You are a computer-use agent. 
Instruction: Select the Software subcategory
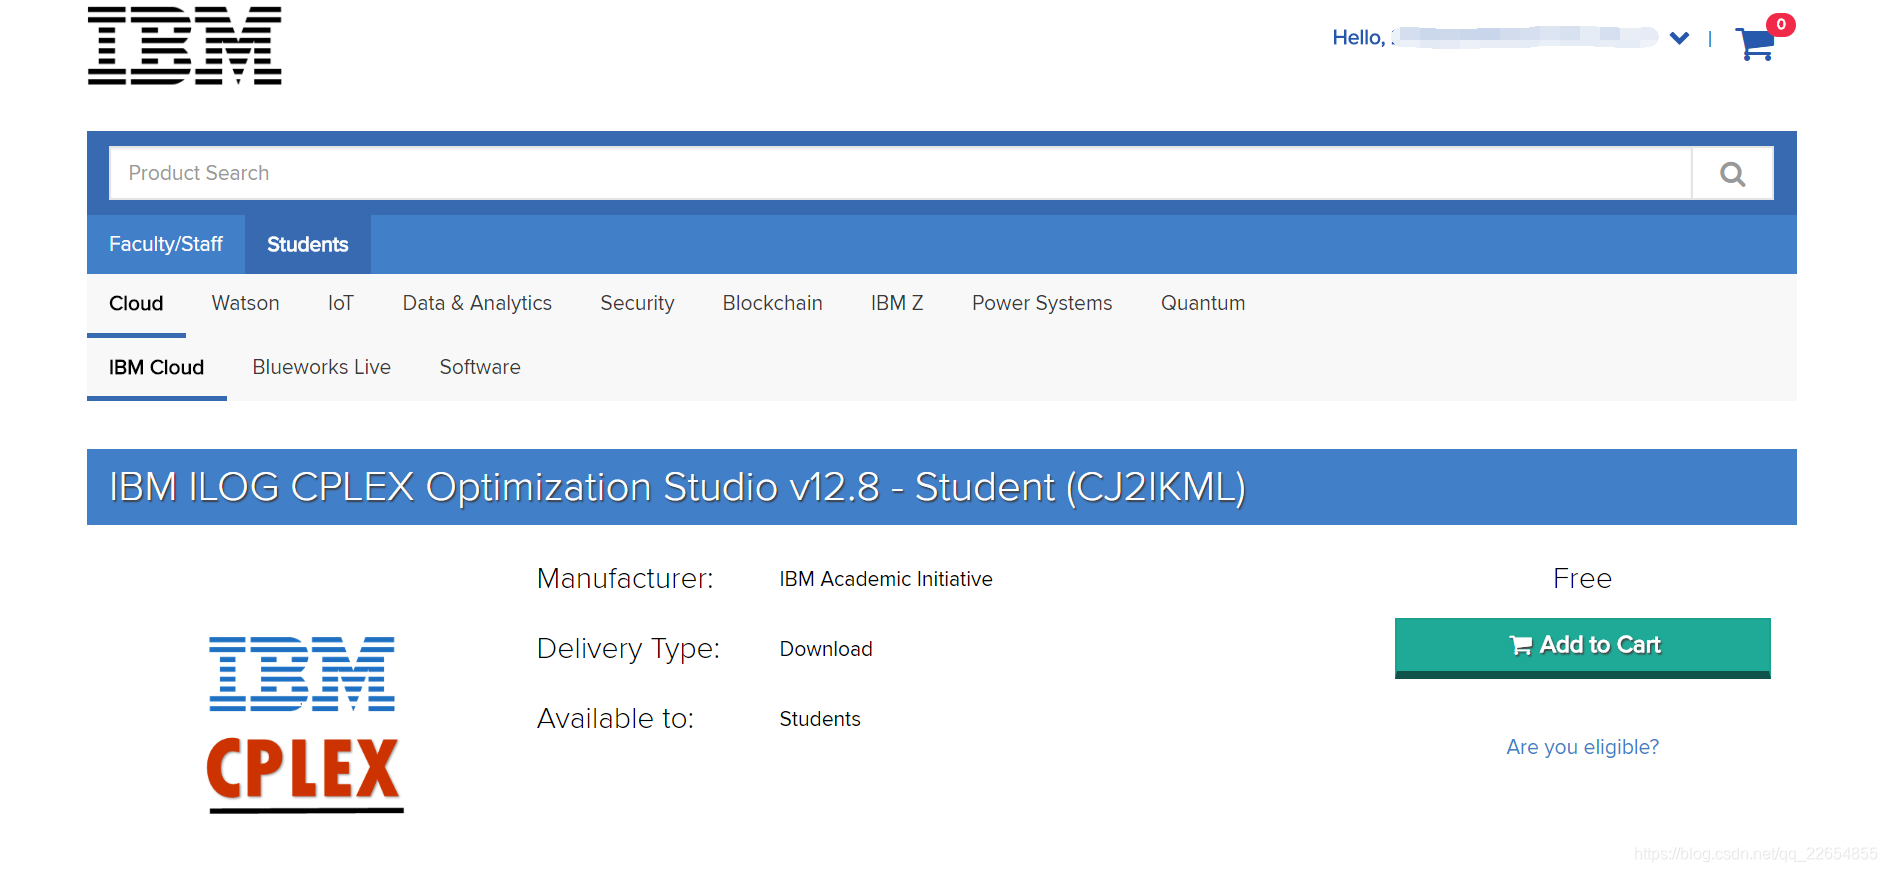(x=480, y=367)
